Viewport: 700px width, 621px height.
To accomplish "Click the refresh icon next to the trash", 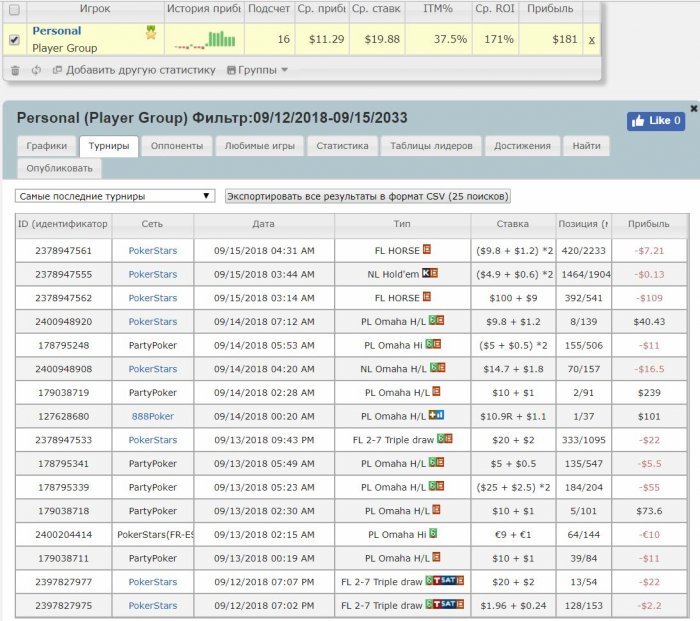I will [x=36, y=70].
